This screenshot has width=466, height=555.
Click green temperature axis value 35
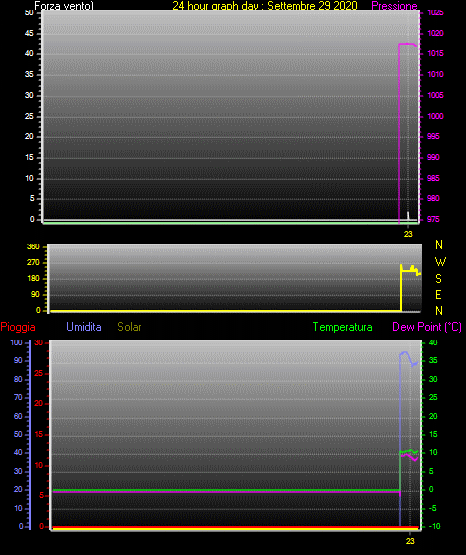433,360
